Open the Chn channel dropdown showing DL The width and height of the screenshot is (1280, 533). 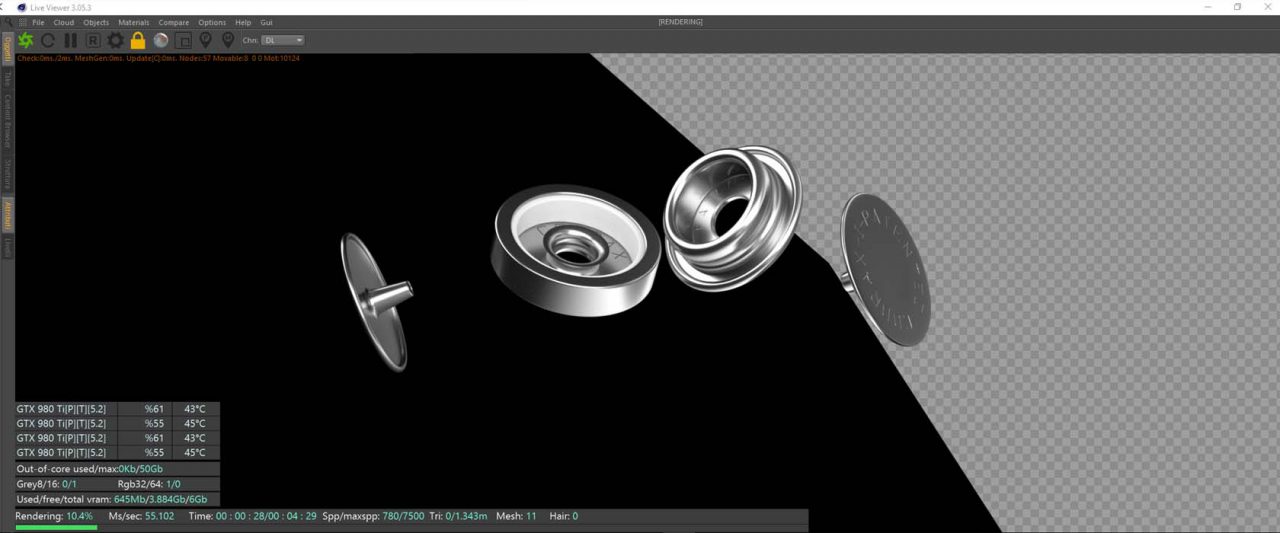(283, 41)
